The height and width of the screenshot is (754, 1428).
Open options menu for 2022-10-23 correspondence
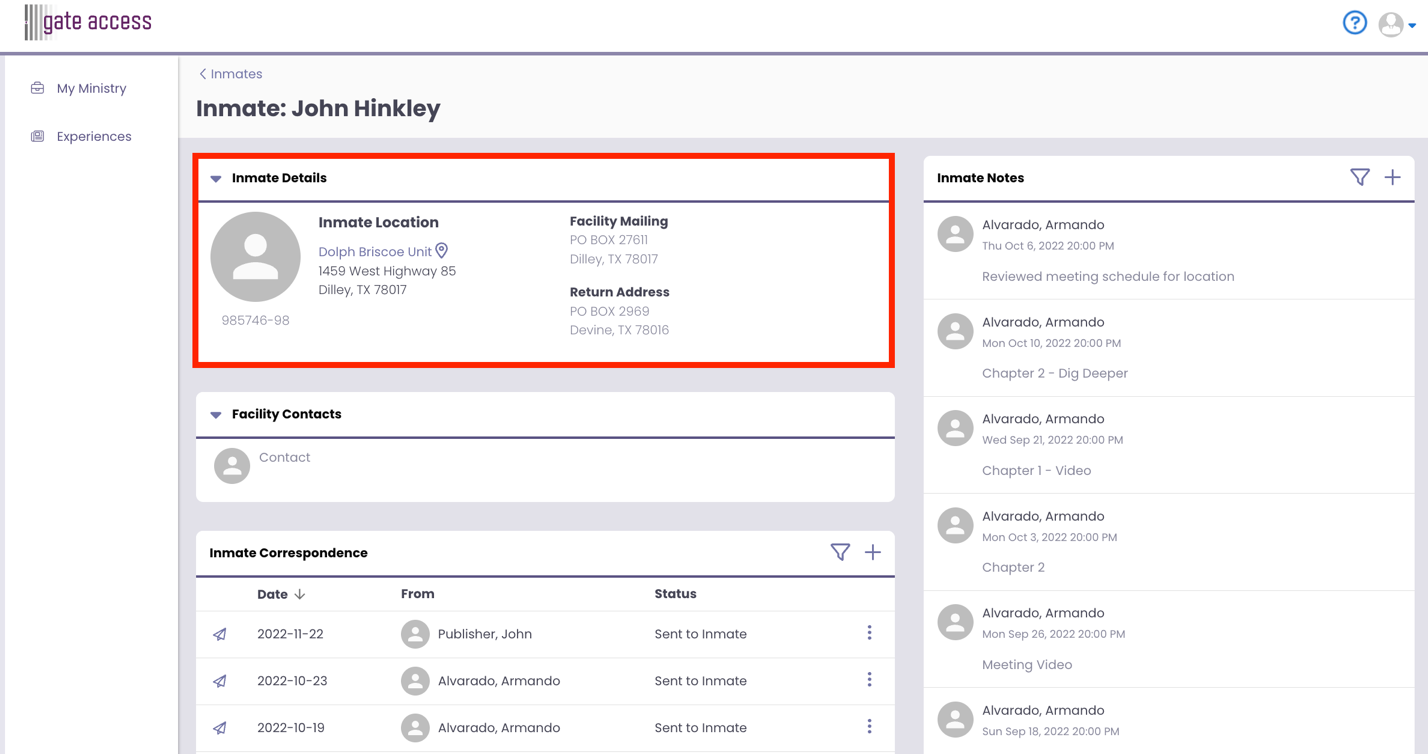869,680
